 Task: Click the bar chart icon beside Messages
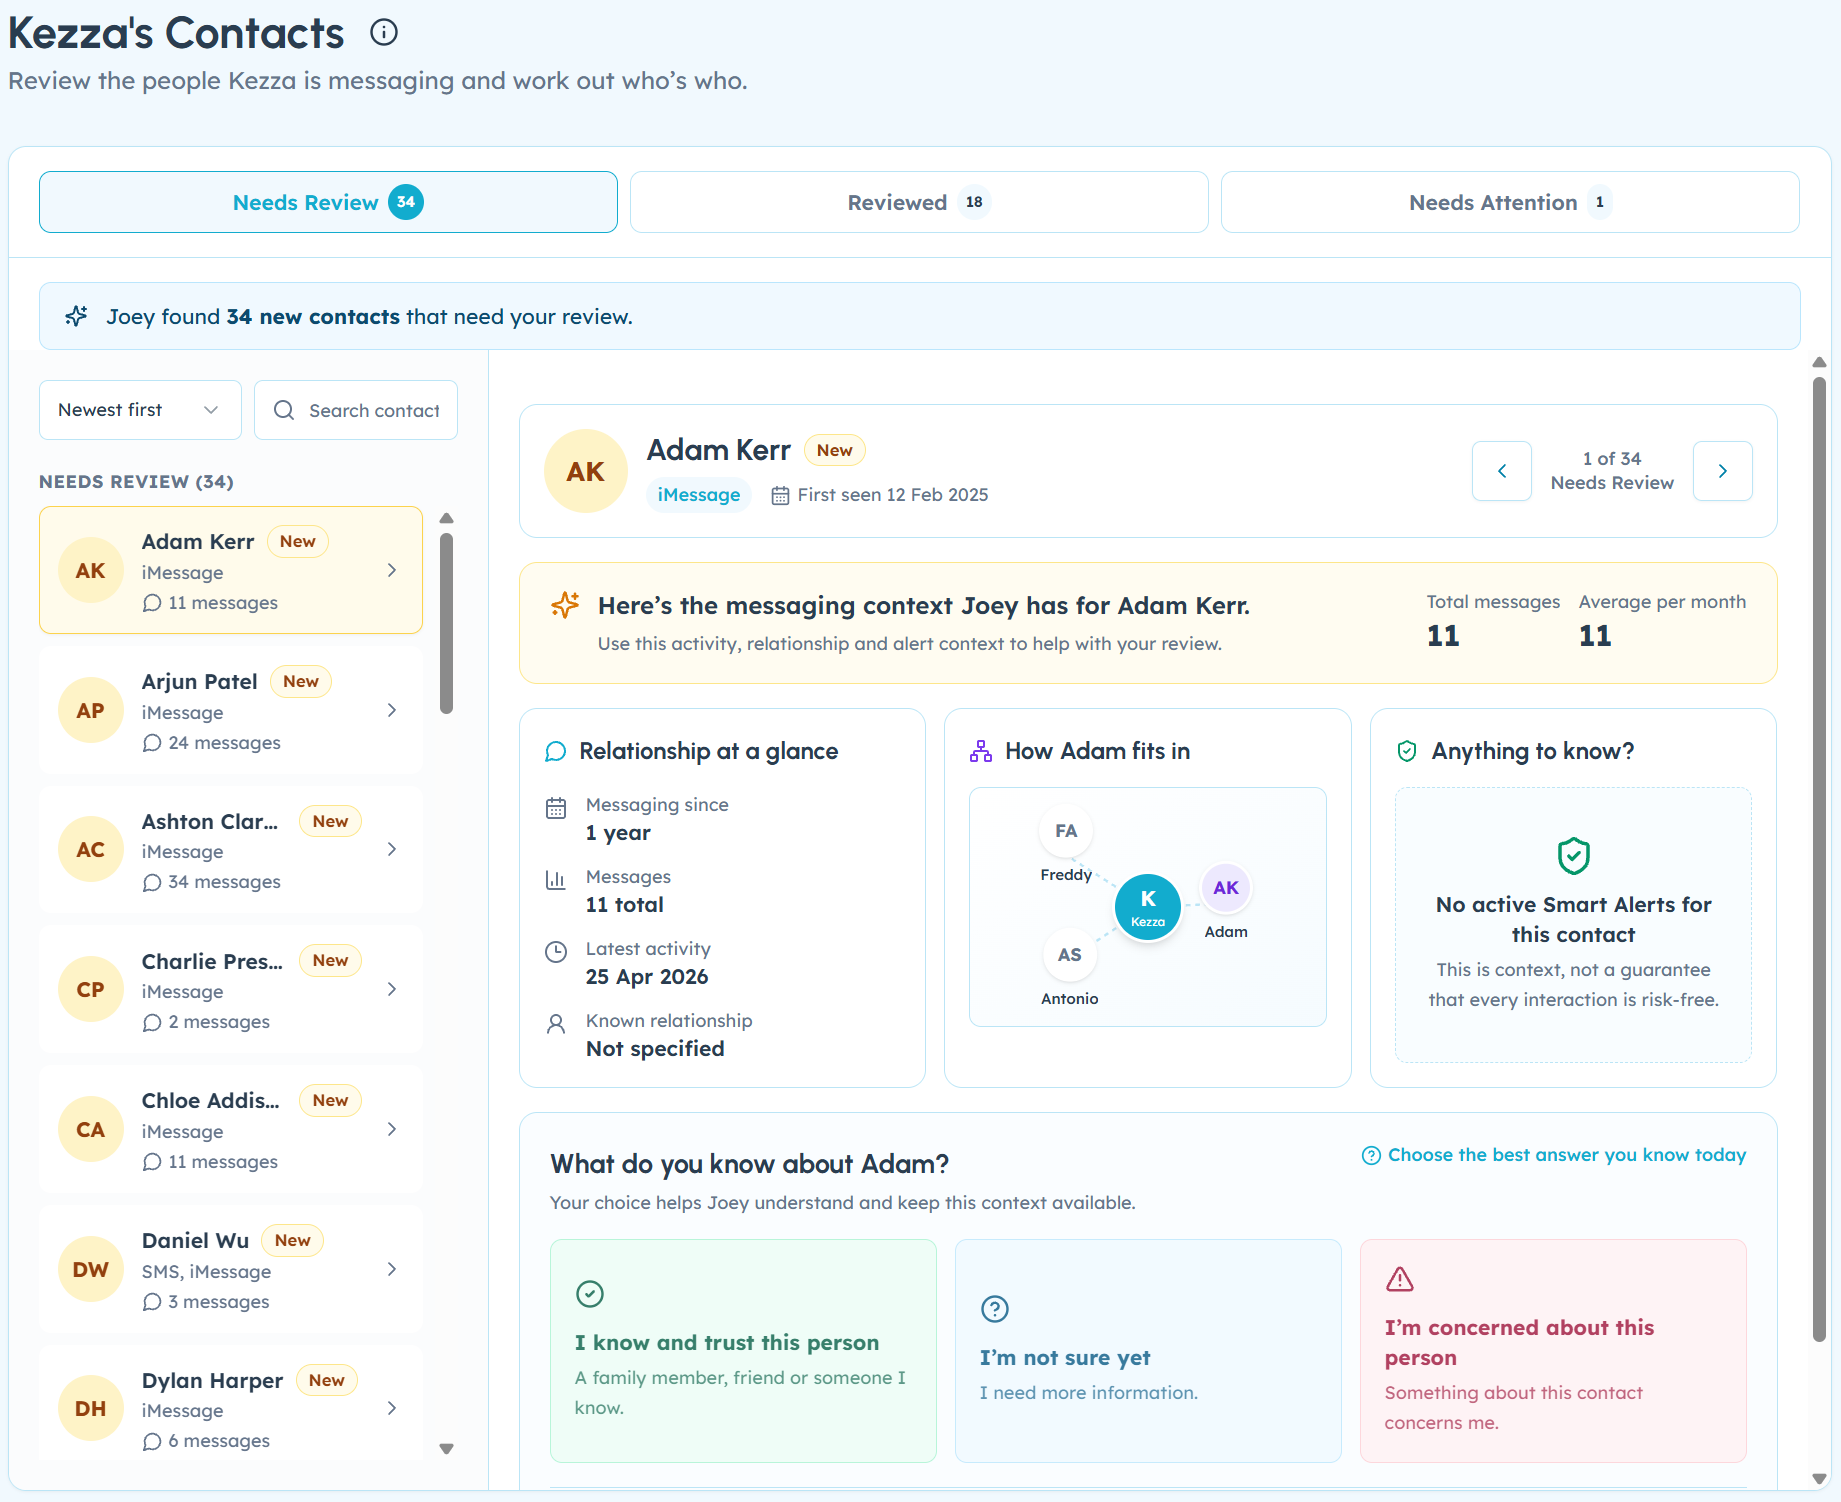coord(556,879)
